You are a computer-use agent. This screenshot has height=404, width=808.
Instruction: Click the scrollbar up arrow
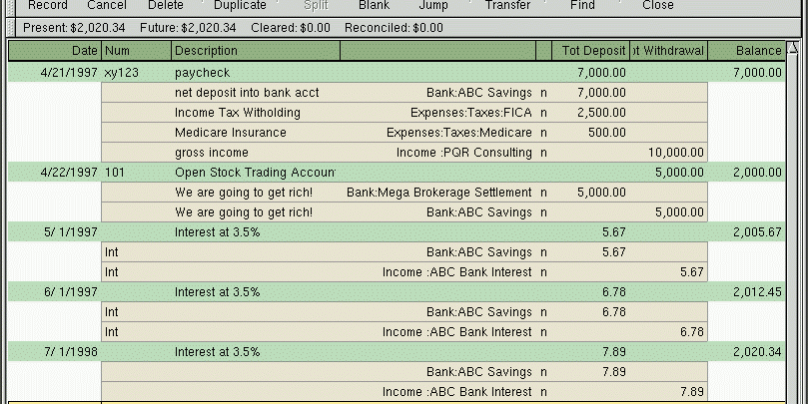click(796, 48)
